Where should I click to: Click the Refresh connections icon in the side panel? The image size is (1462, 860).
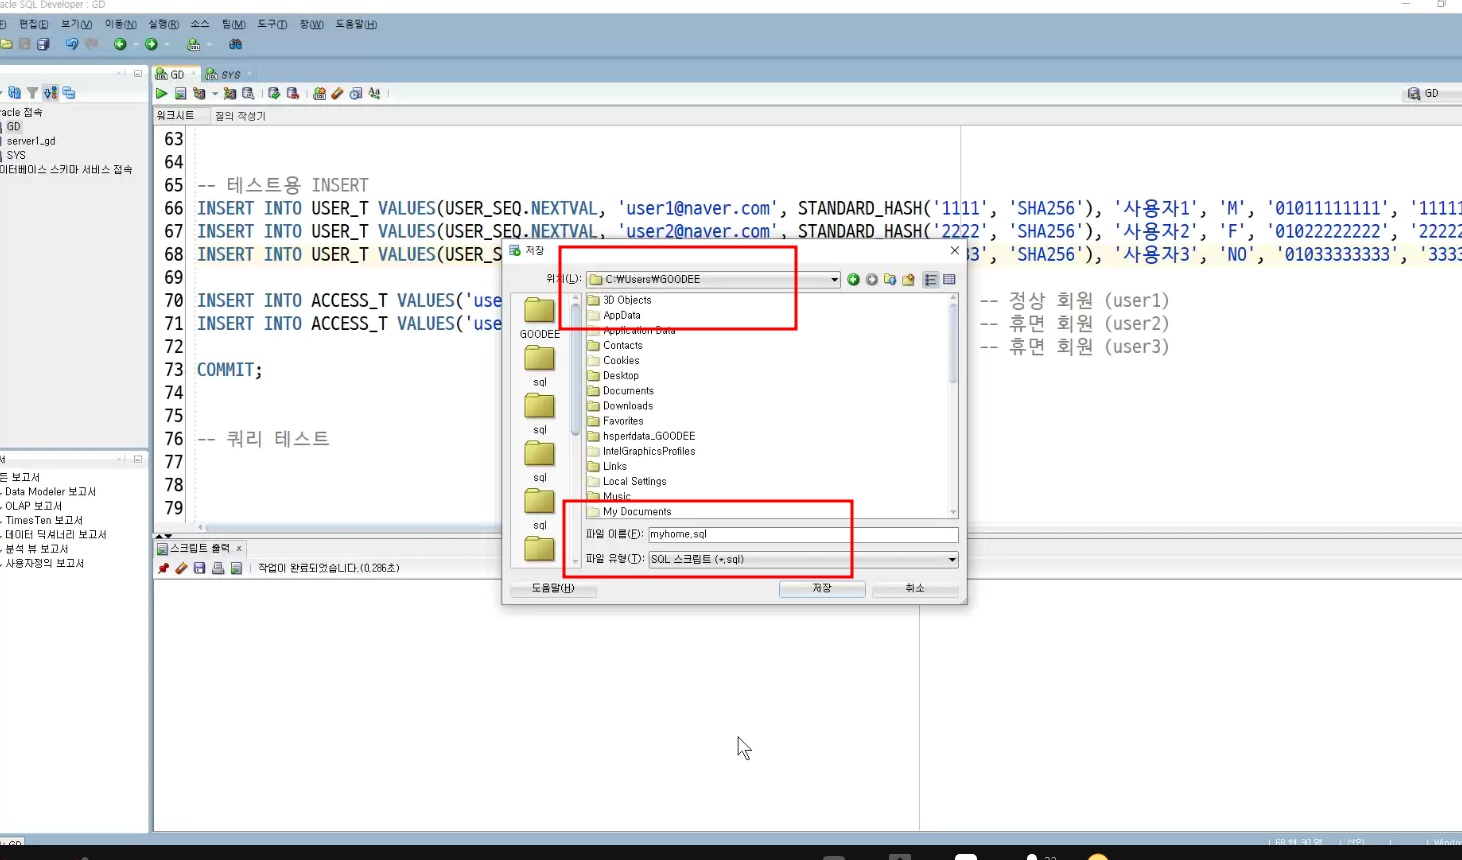tap(14, 92)
